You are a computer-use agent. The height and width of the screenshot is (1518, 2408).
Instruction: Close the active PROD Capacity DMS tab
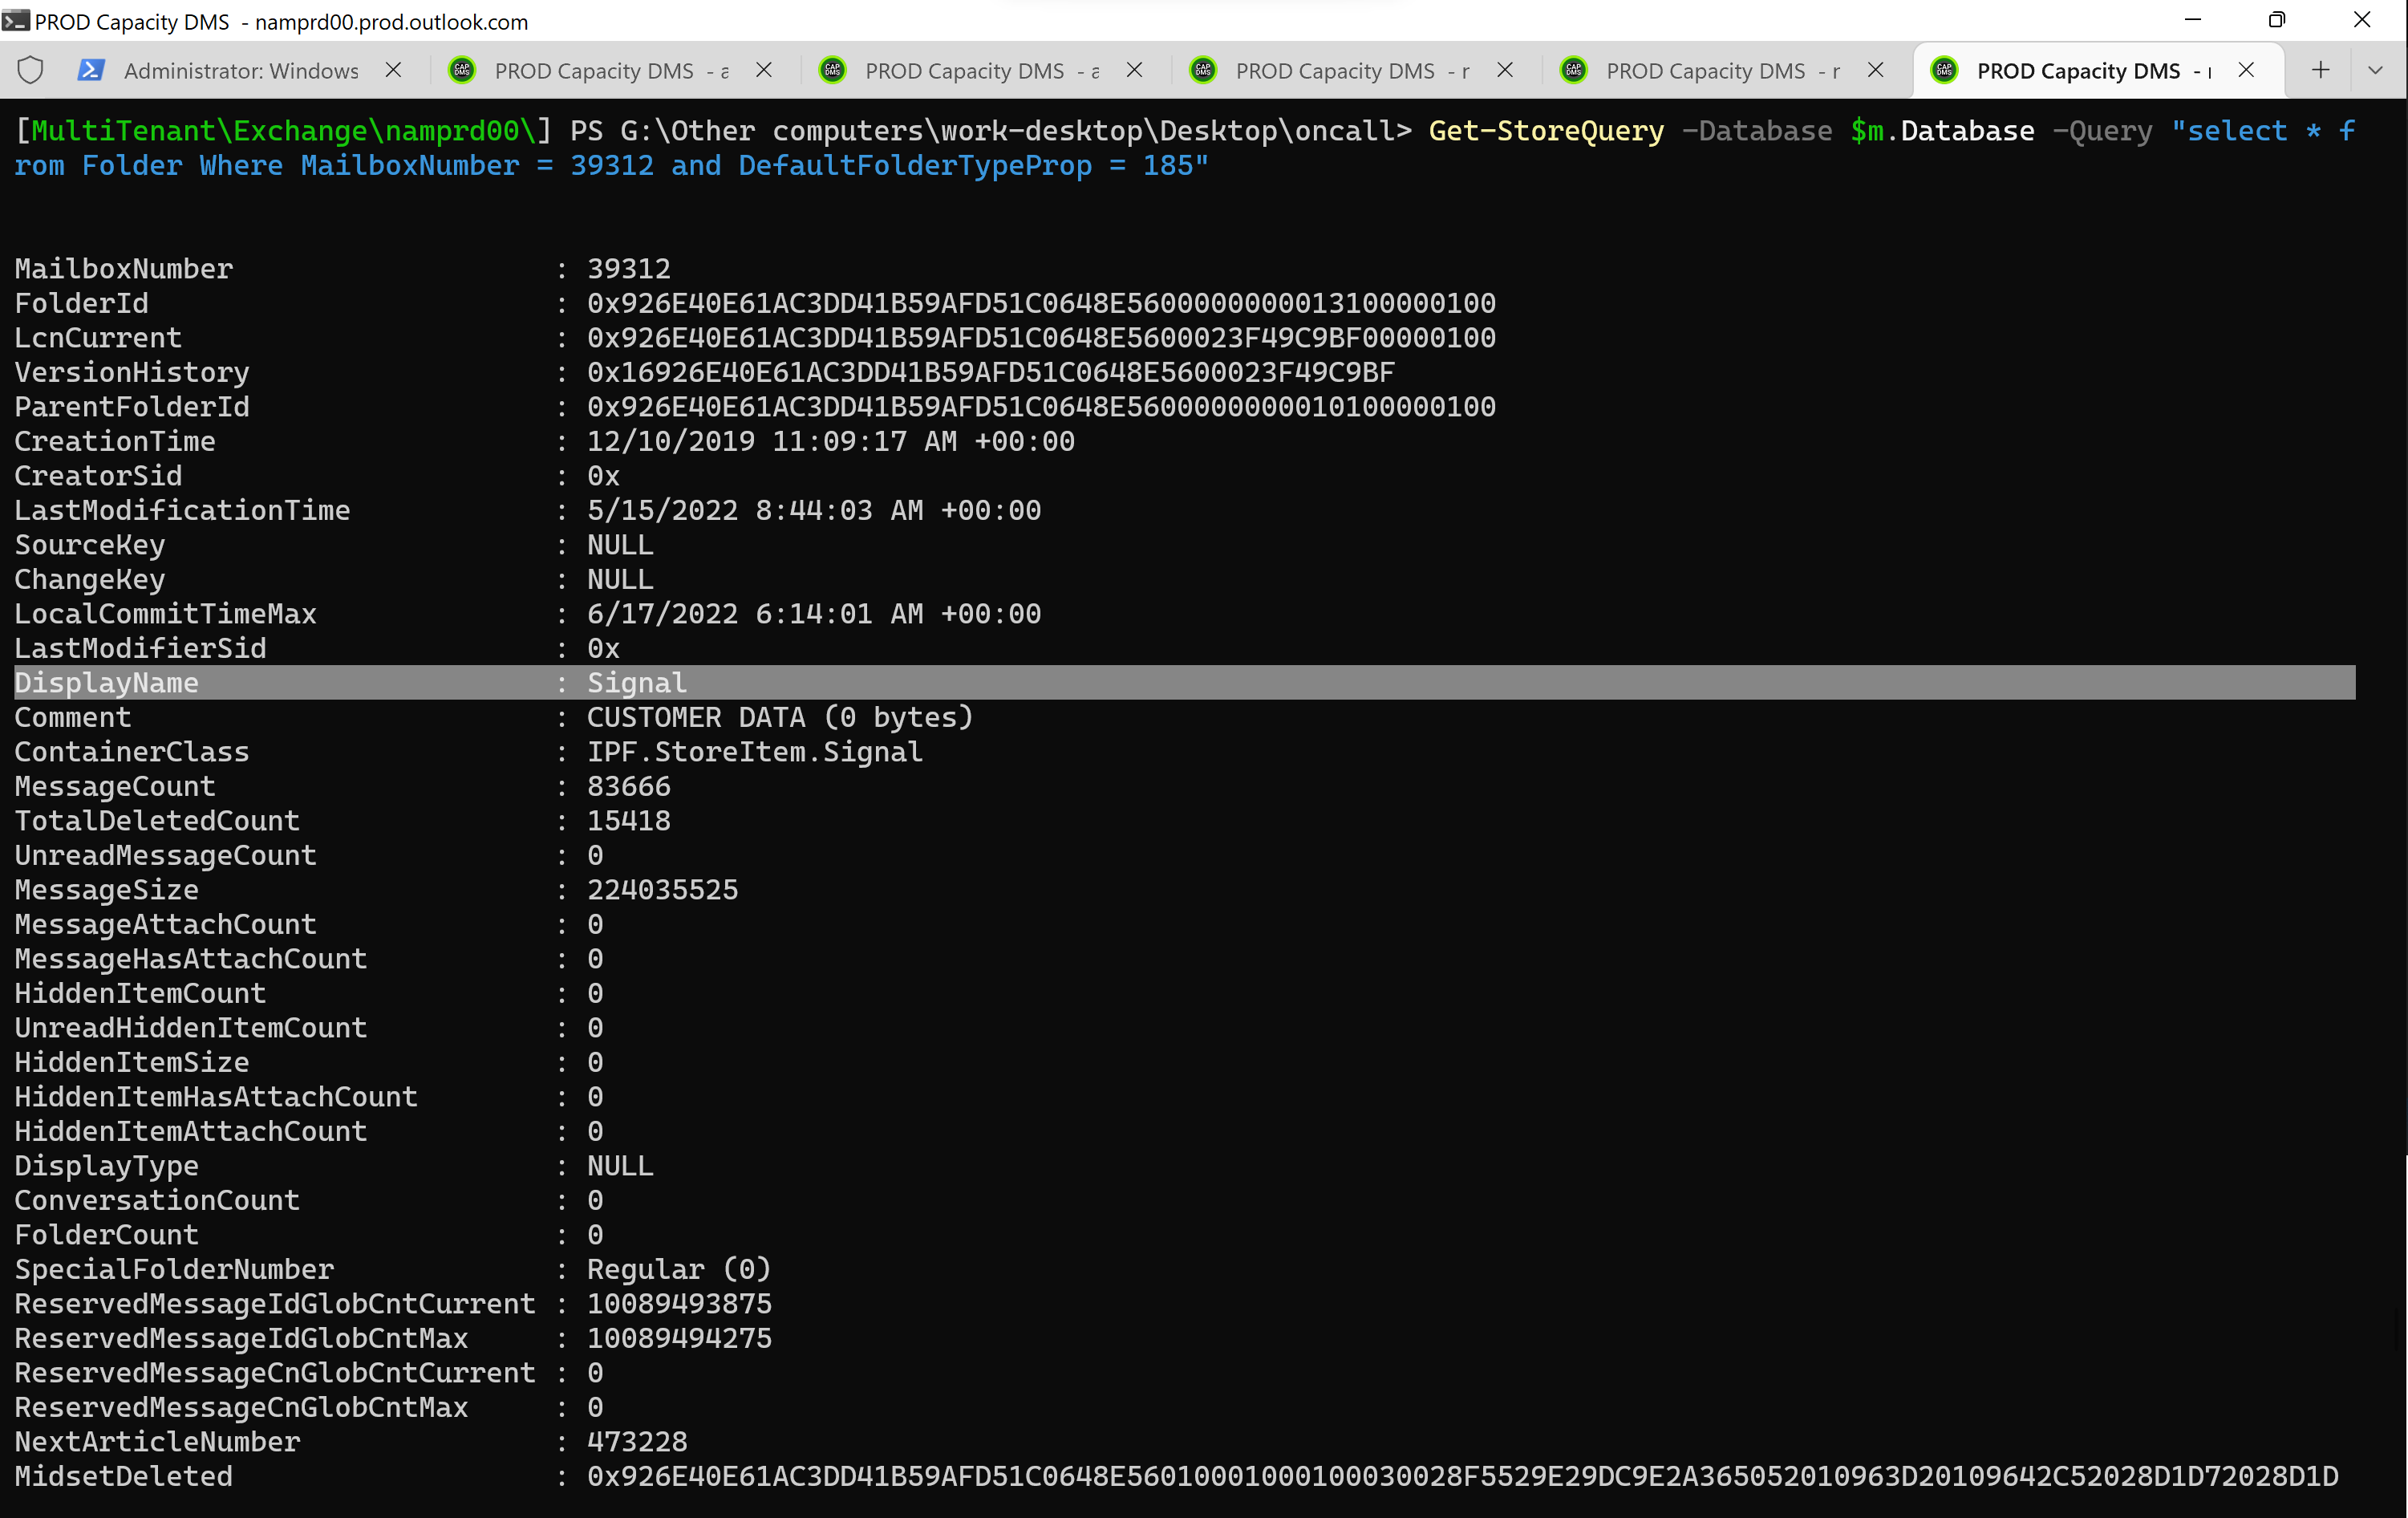(x=2246, y=70)
